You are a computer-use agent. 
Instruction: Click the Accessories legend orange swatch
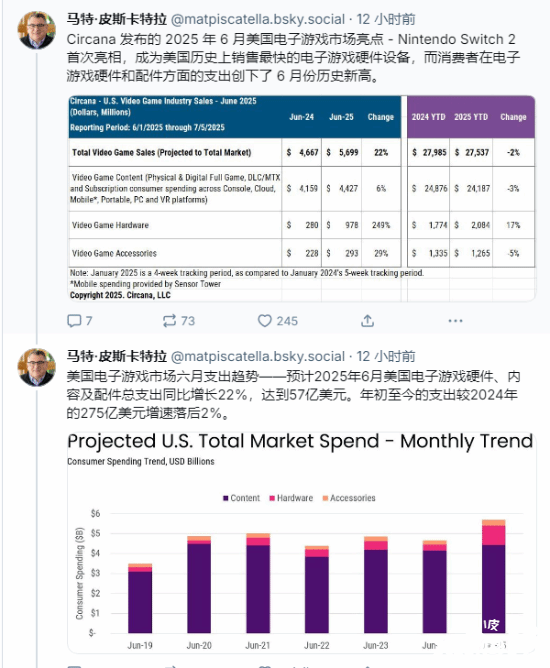325,498
